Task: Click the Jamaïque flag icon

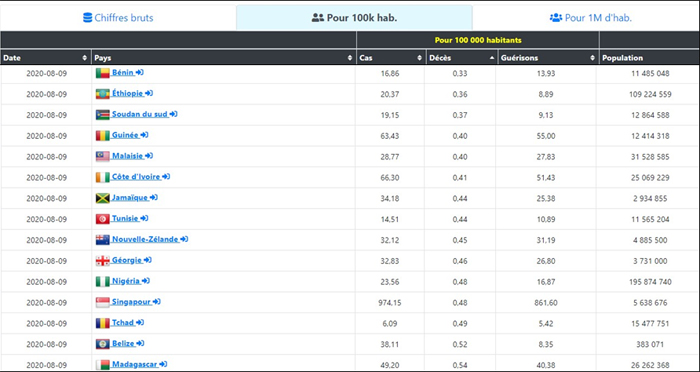Action: (103, 198)
